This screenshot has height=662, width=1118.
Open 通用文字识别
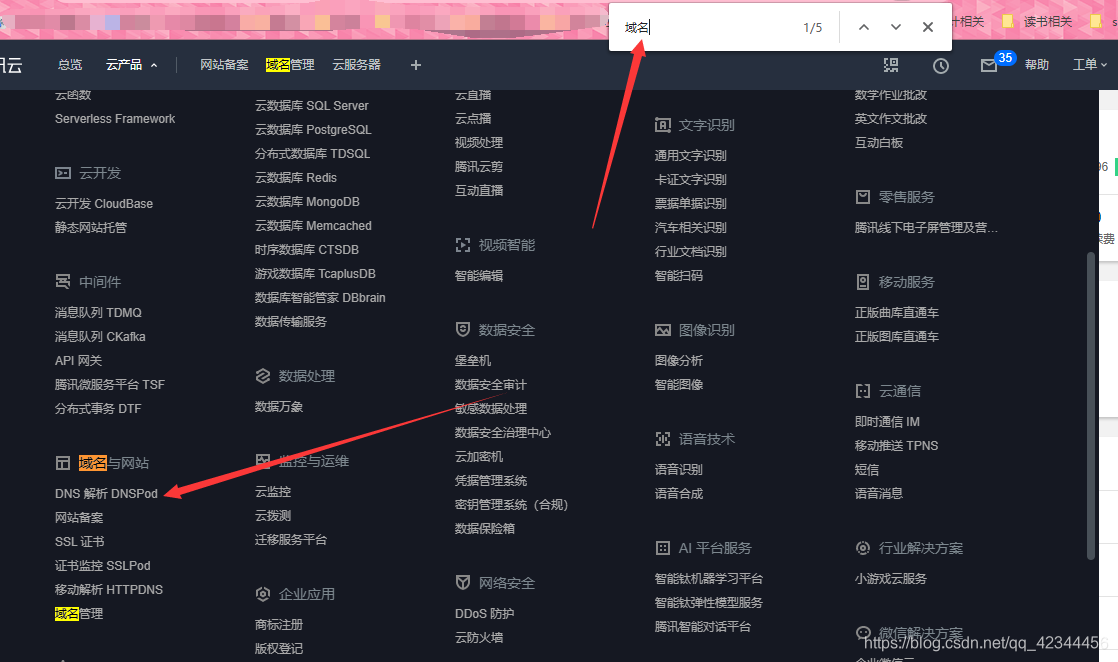click(x=690, y=156)
